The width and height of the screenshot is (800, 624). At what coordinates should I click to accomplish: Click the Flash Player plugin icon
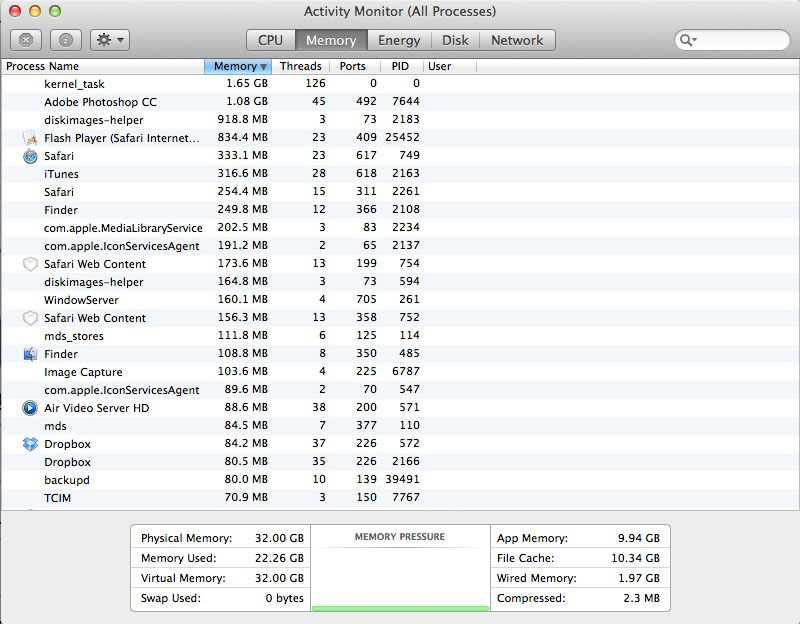coord(30,138)
